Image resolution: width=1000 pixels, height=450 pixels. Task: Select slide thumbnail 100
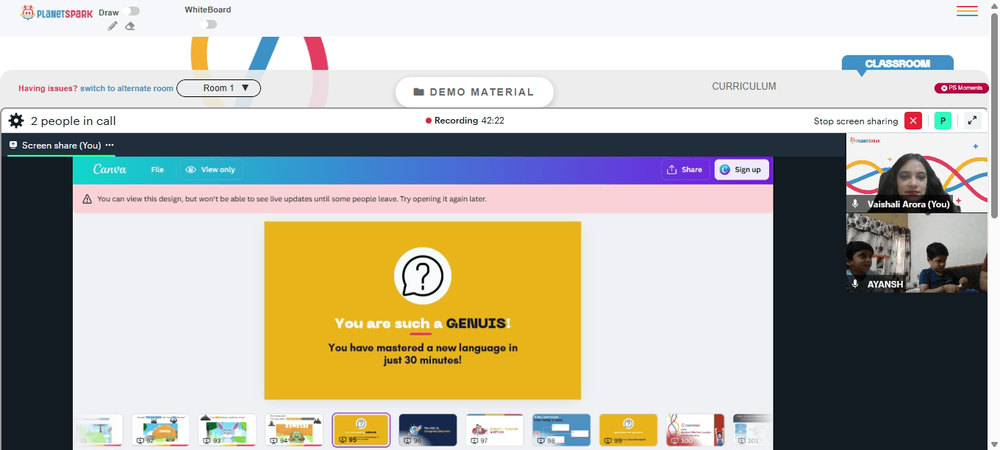(696, 430)
